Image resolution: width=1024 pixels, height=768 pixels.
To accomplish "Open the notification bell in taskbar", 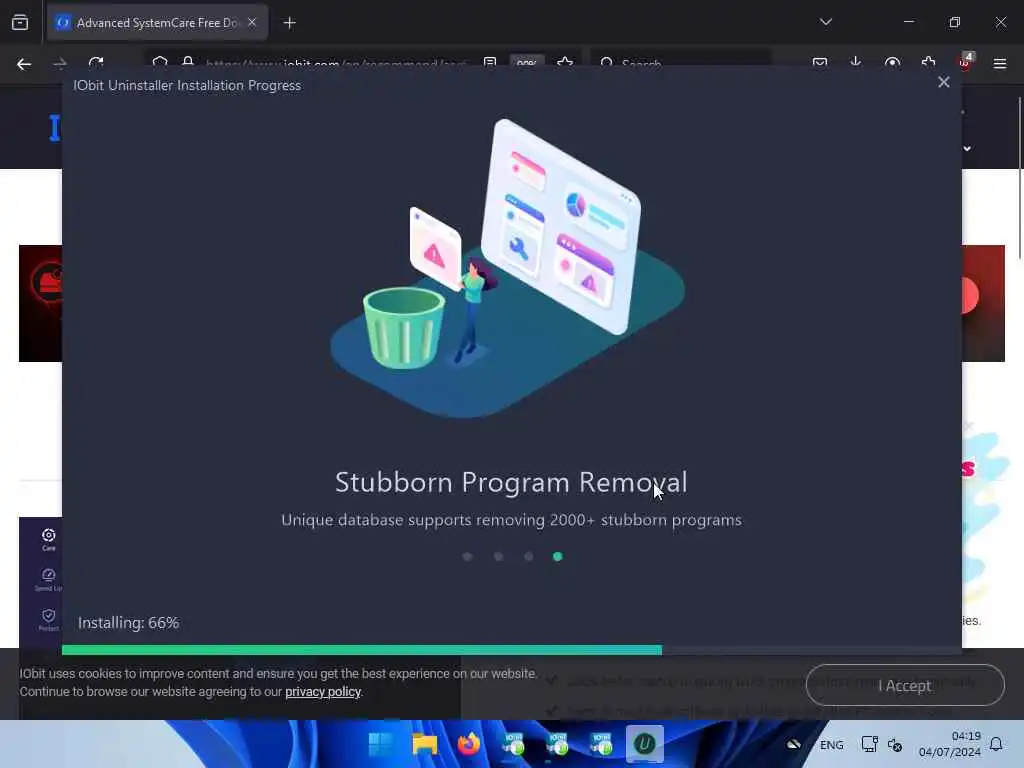I will coord(996,744).
